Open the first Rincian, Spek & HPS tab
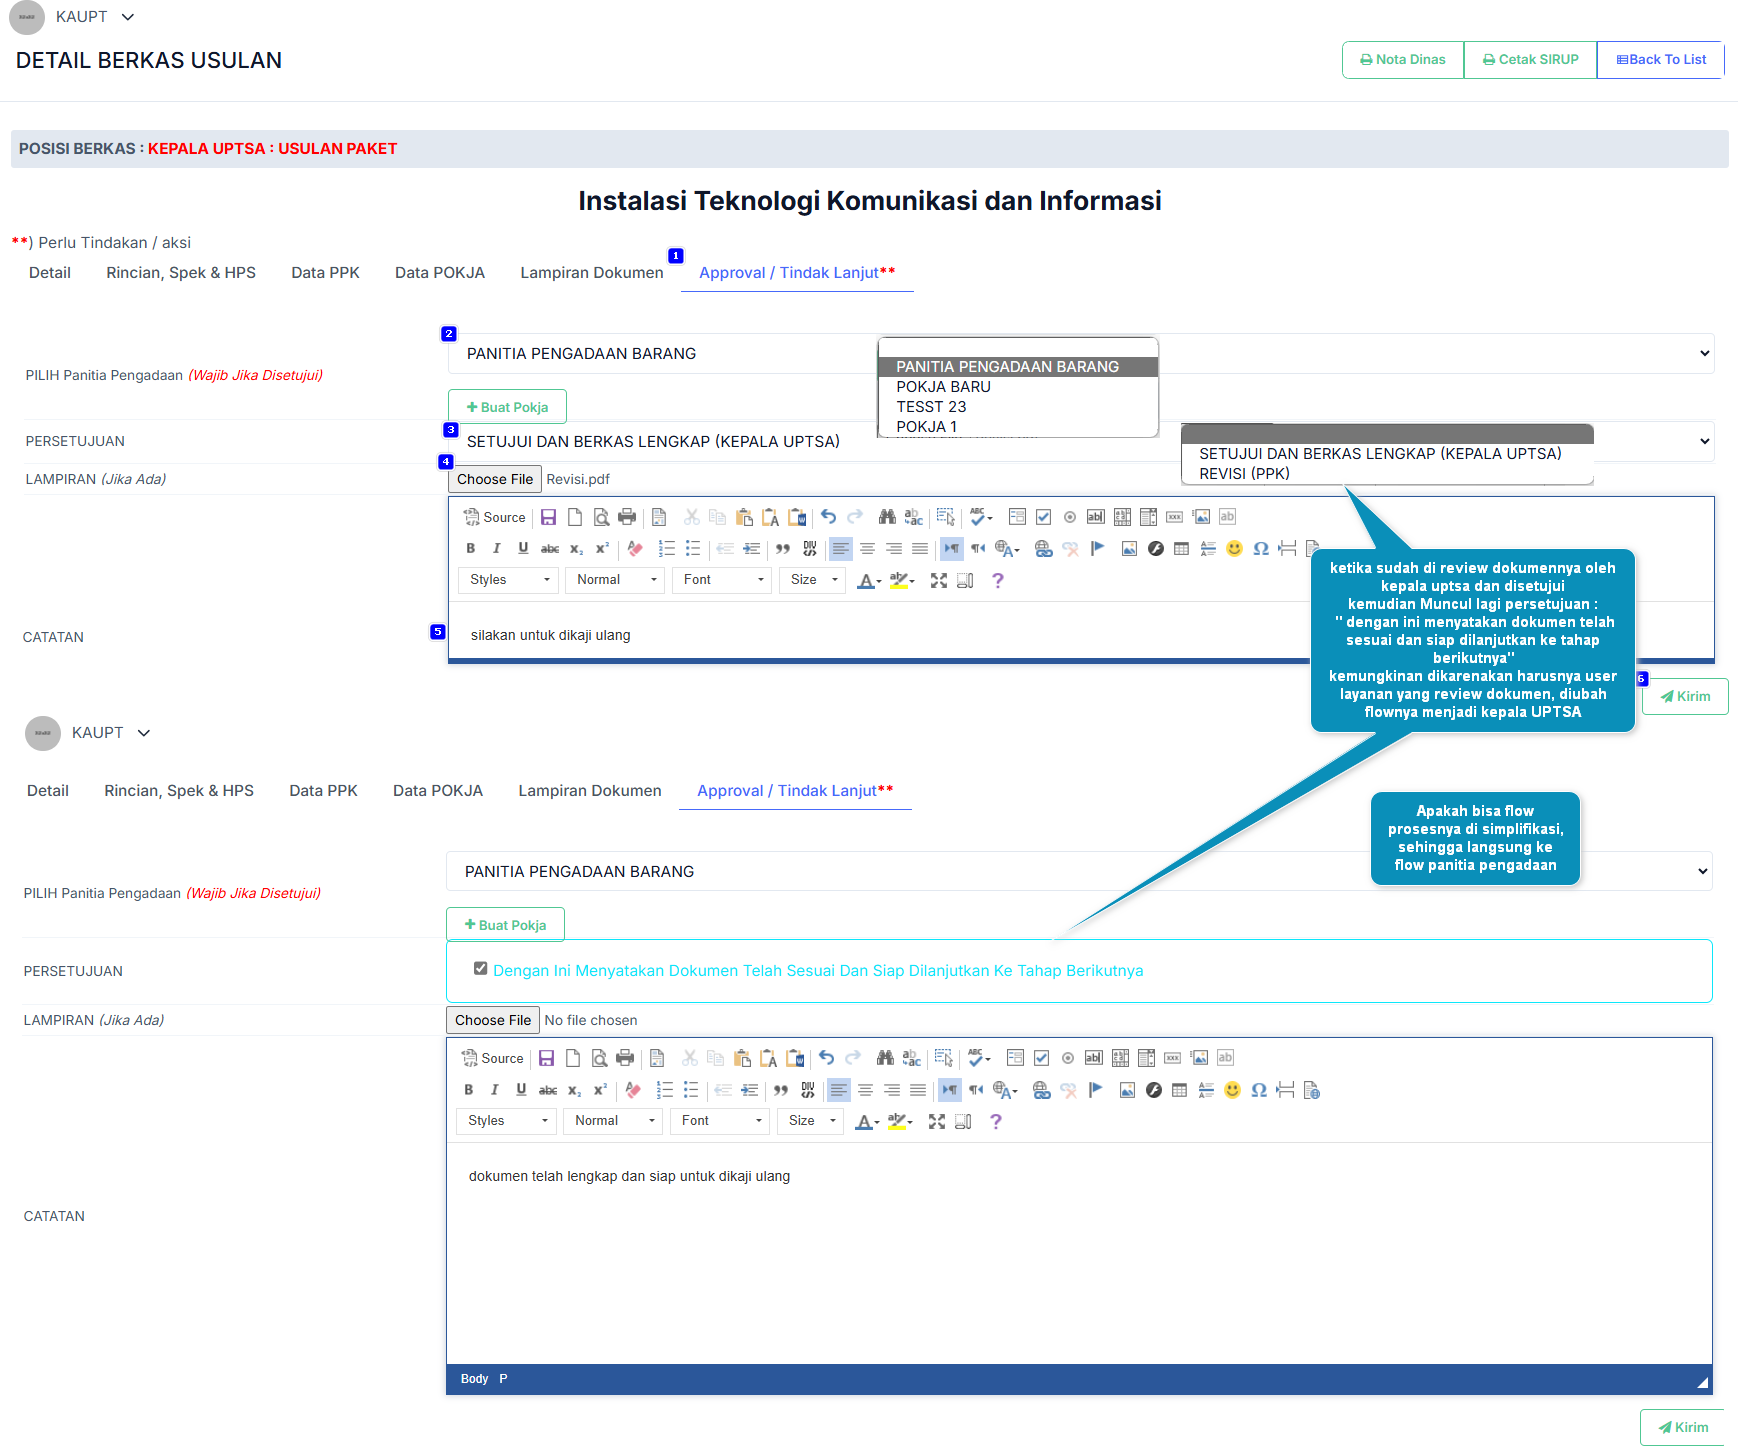The image size is (1738, 1456). click(181, 273)
